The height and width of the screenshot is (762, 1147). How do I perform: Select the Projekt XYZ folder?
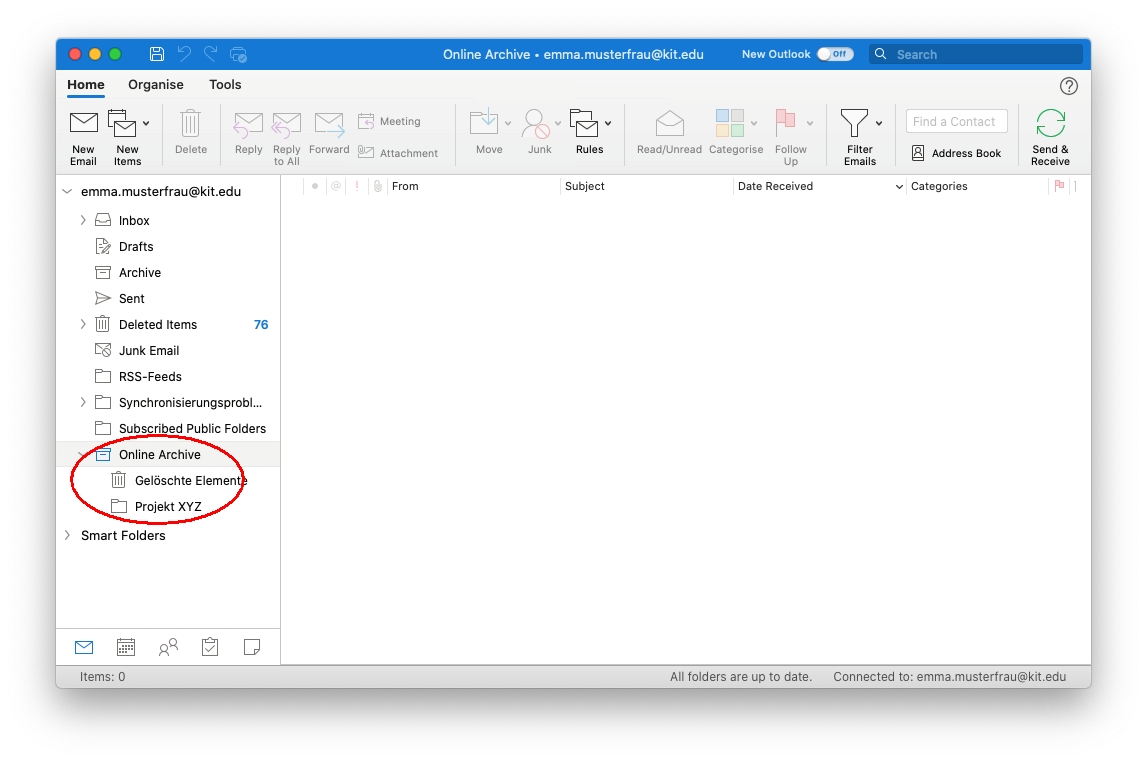pos(168,507)
